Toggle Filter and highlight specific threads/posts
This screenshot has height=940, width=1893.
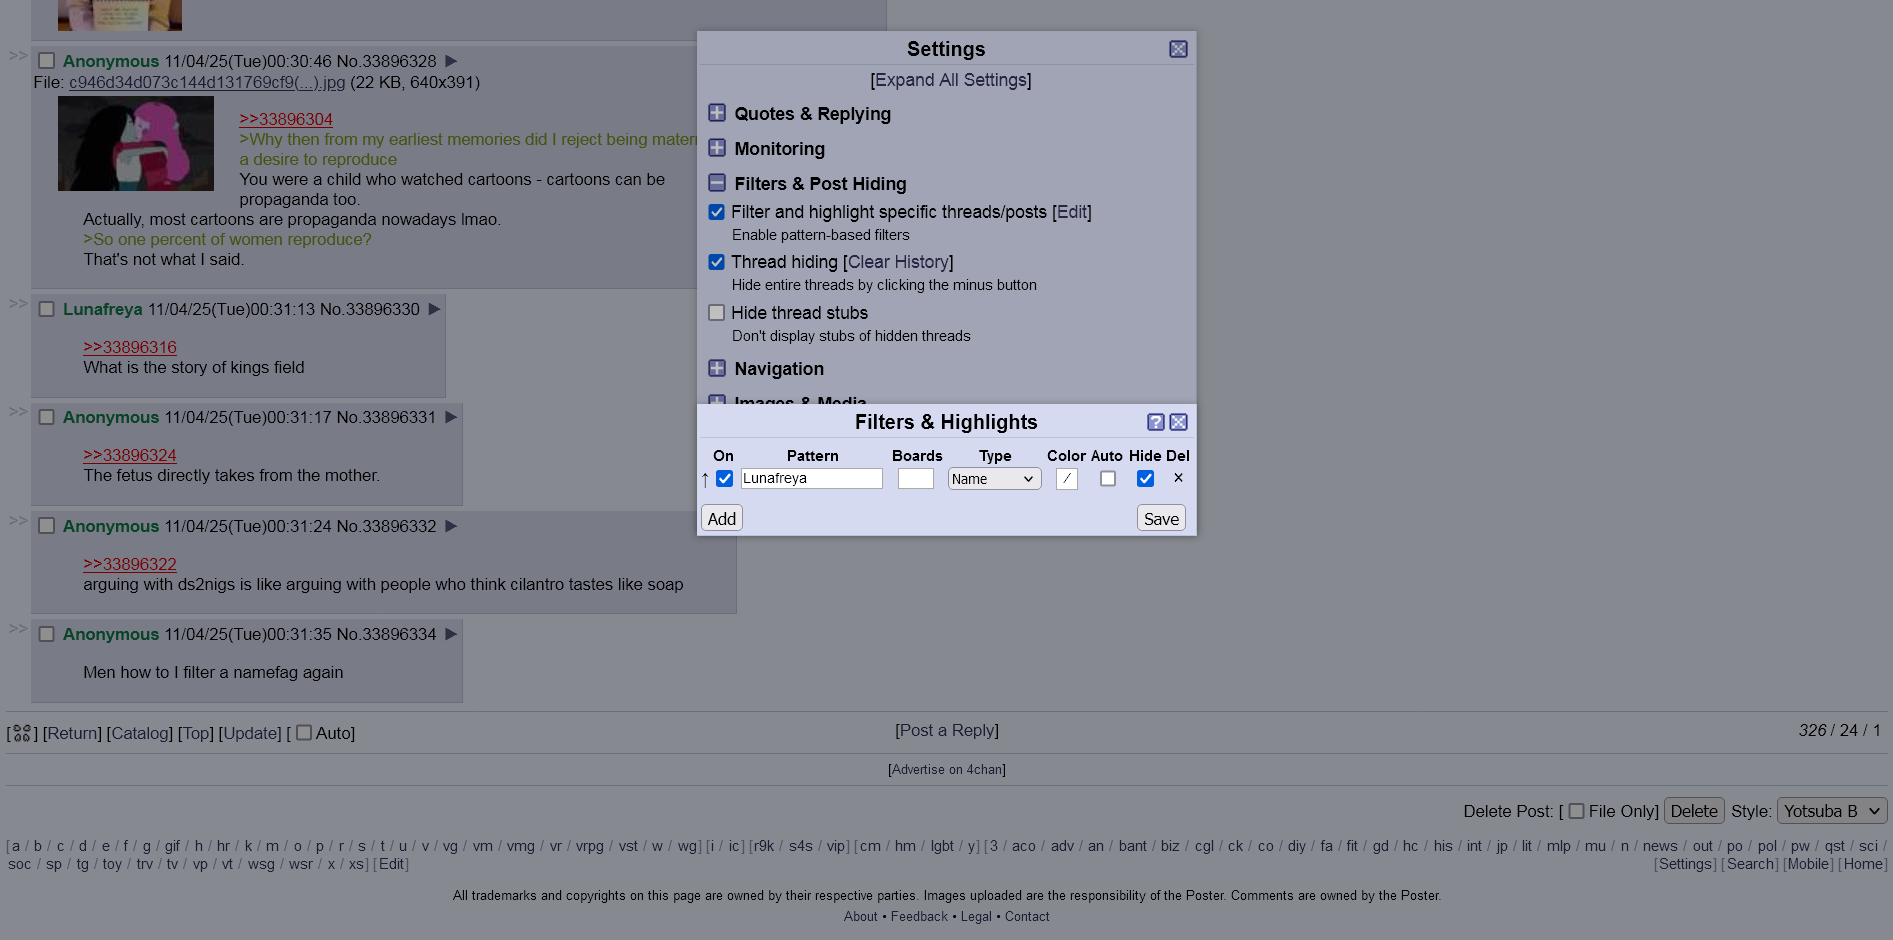pyautogui.click(x=717, y=212)
